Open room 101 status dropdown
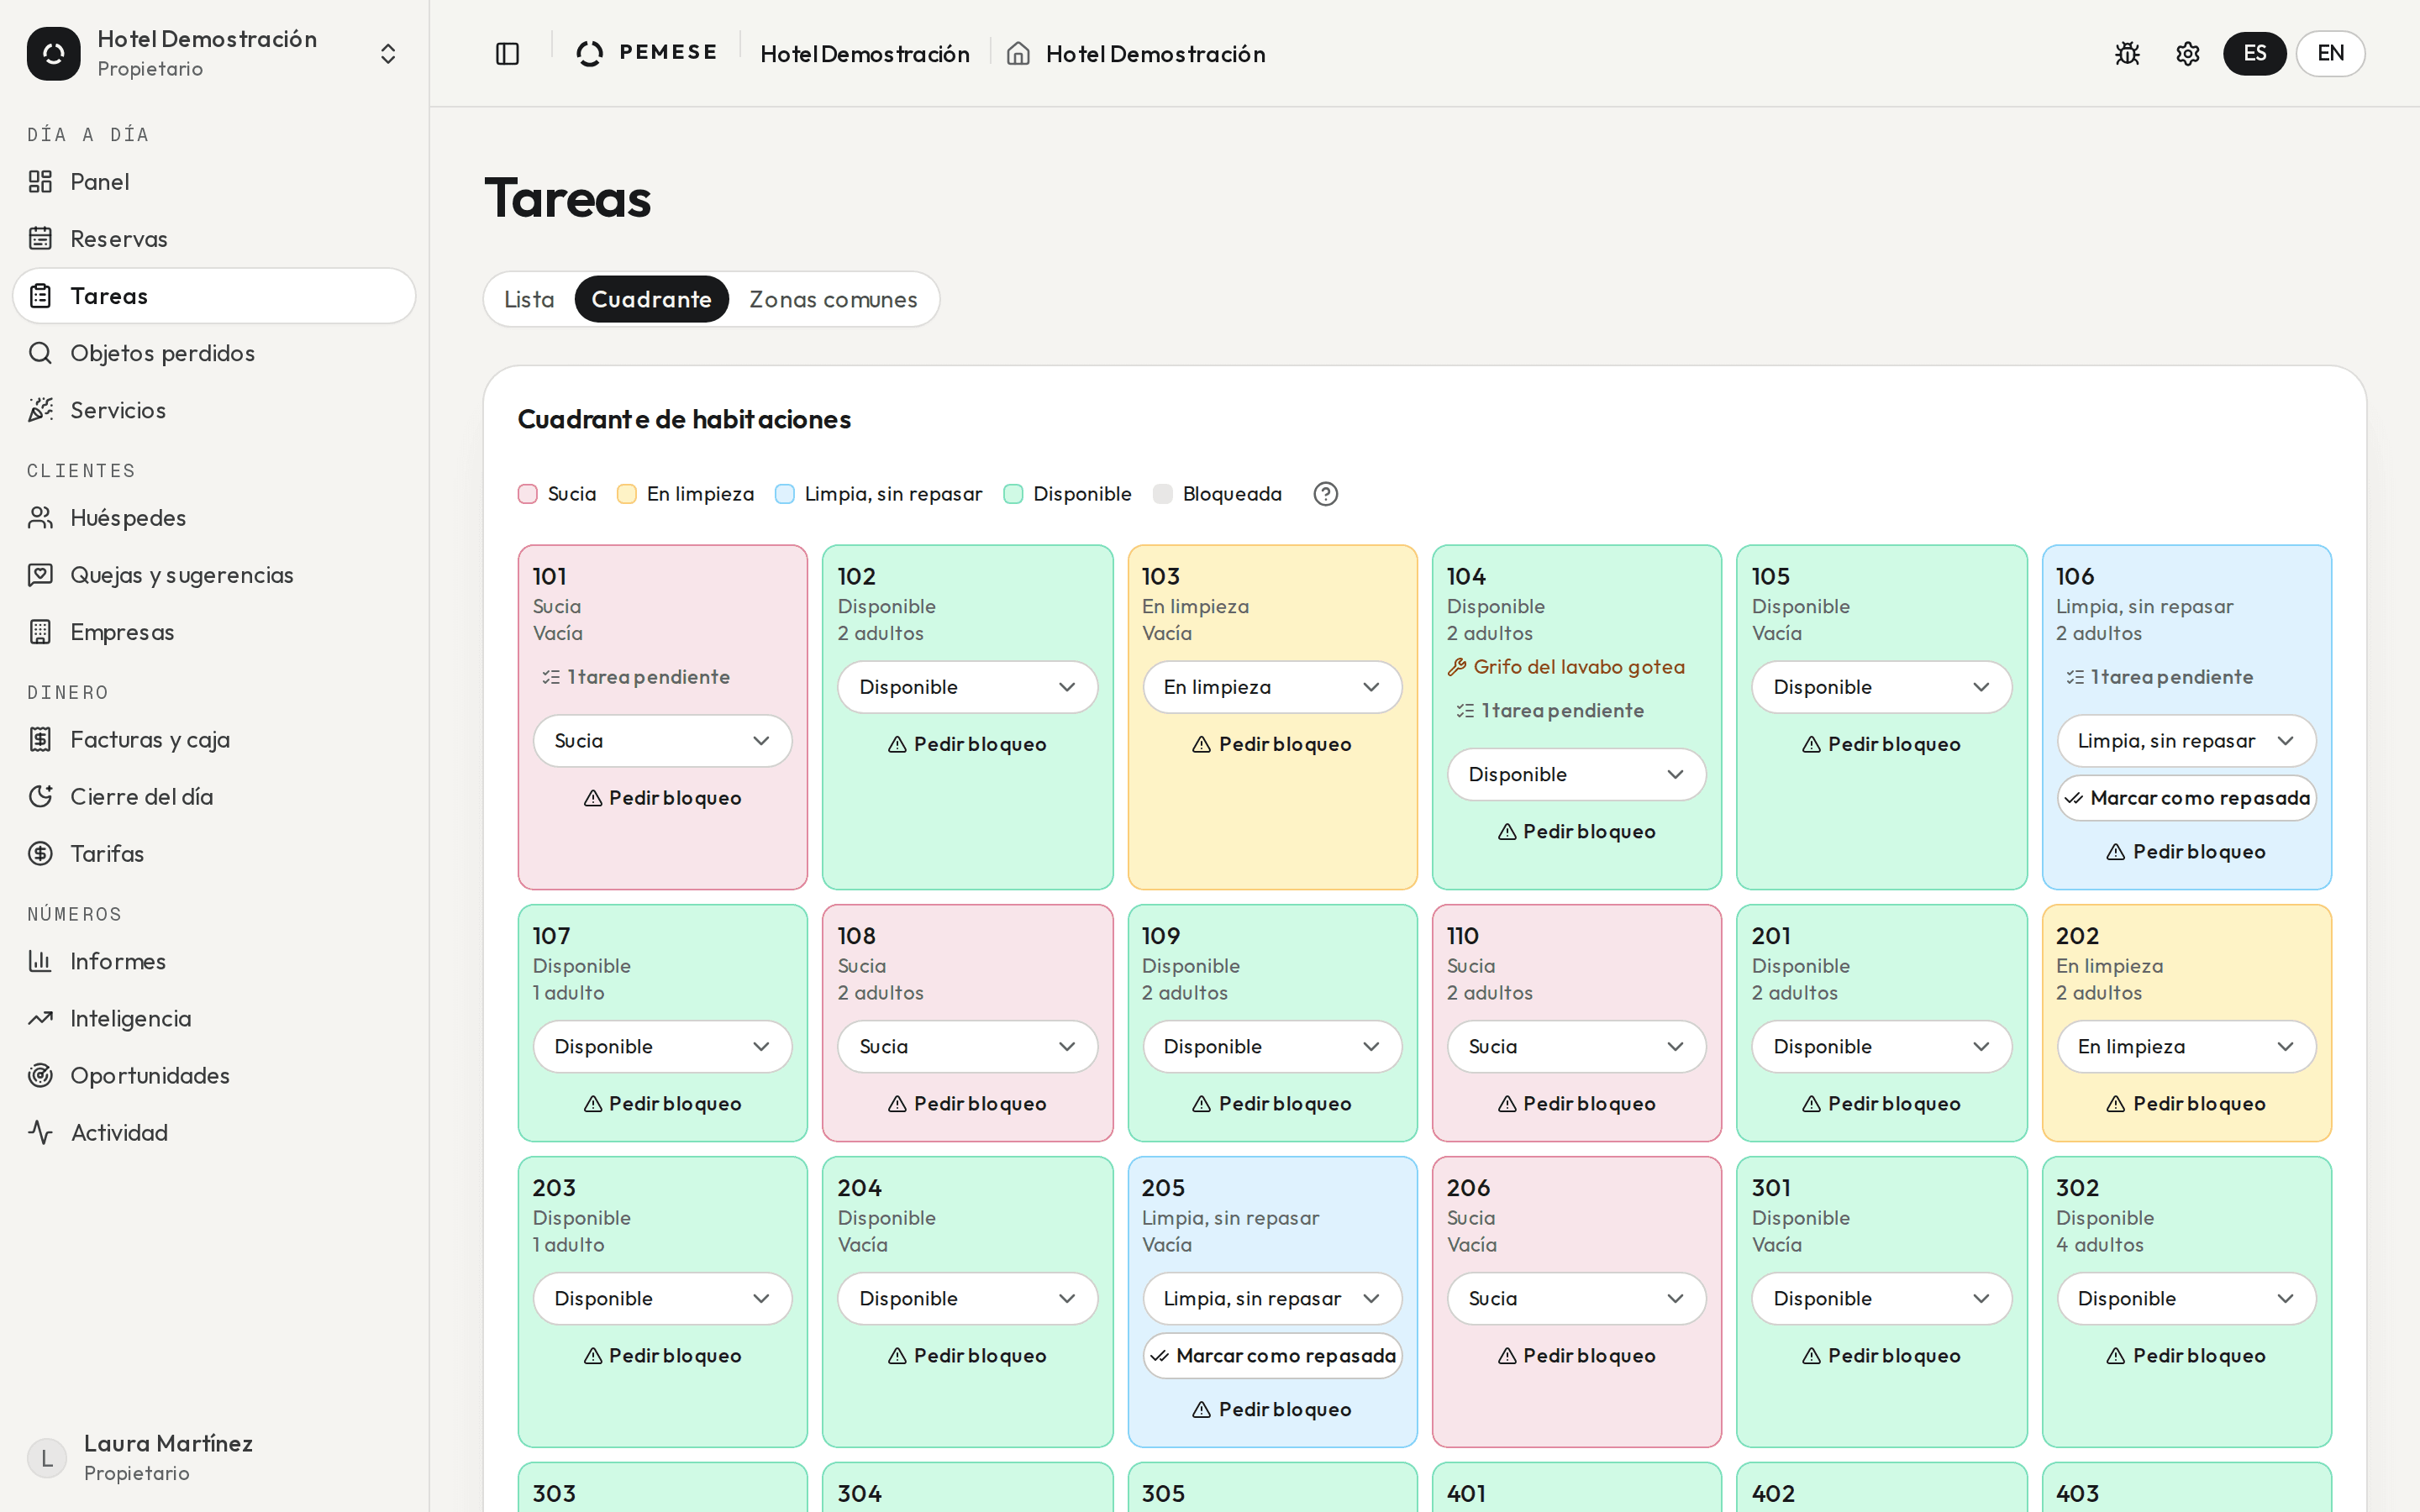The image size is (2420, 1512). coord(662,741)
